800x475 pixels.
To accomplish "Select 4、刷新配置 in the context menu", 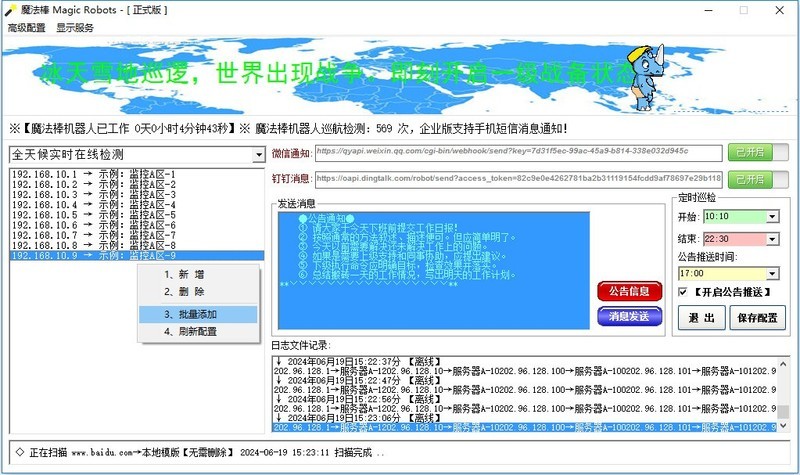I will click(198, 332).
